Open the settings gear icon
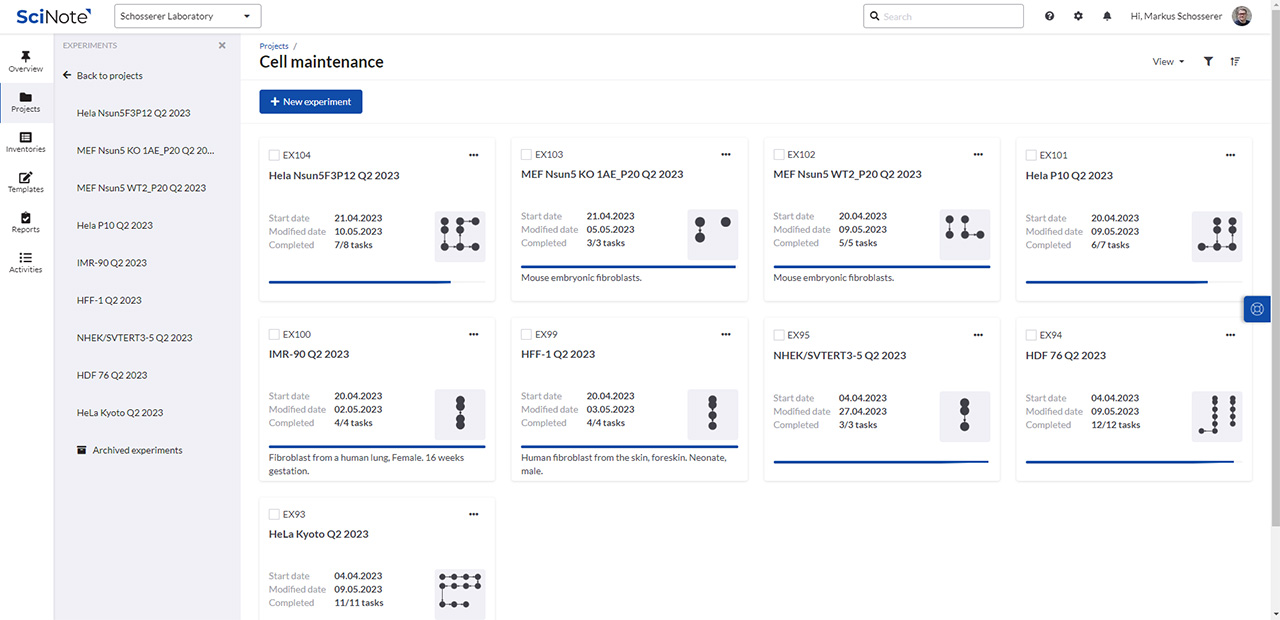Screen dimensions: 1280x620 click(1078, 16)
